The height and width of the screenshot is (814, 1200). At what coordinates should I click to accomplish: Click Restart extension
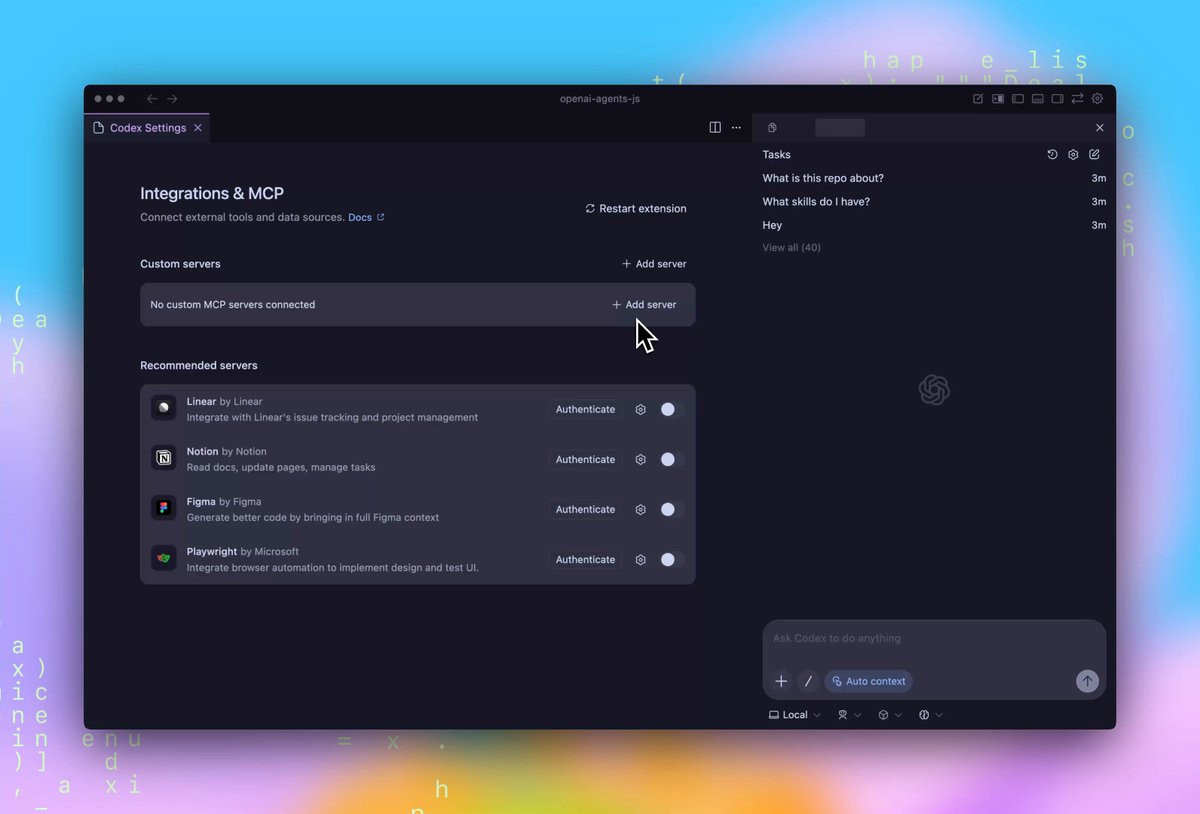point(636,209)
